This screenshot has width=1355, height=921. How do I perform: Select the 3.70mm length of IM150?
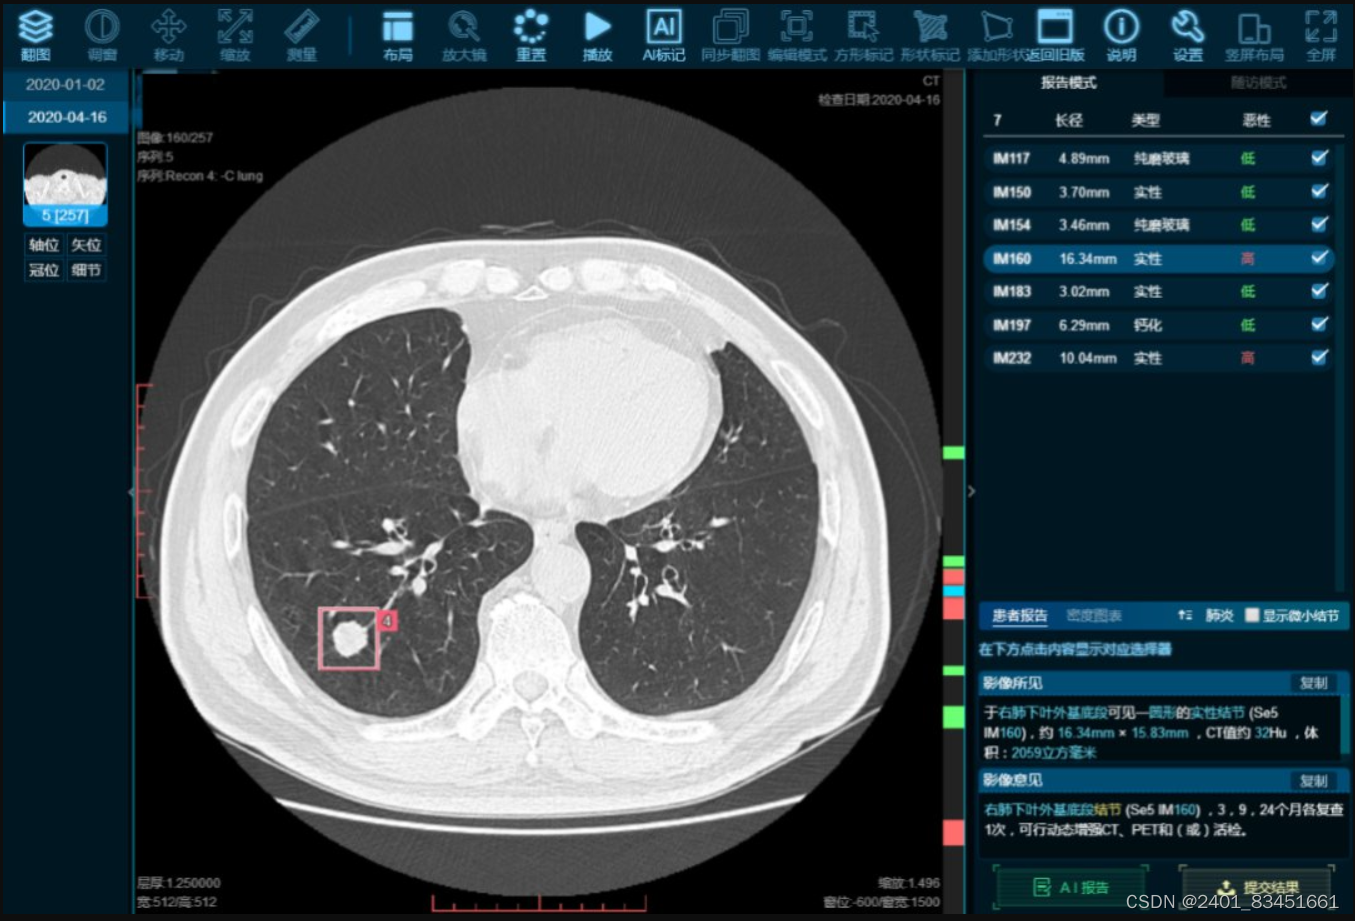coord(1084,192)
